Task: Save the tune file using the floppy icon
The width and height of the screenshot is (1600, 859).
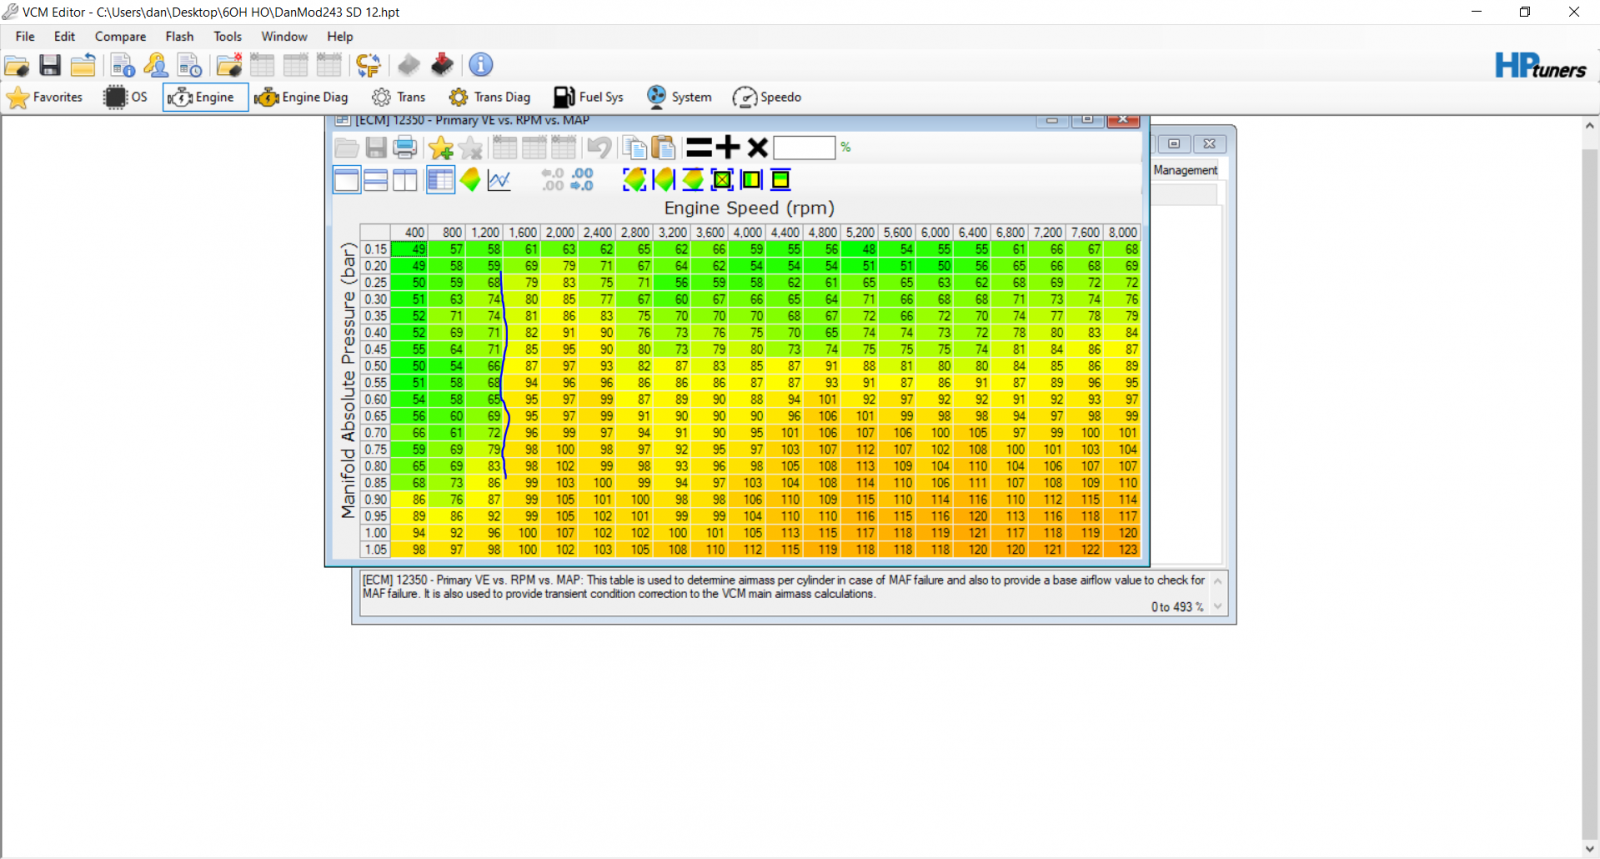Action: (50, 66)
